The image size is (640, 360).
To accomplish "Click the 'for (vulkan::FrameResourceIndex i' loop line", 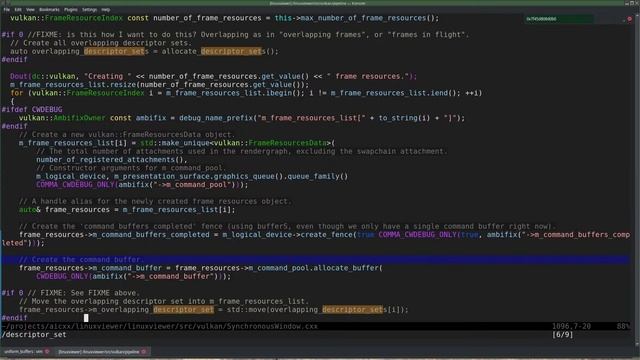I will click(x=246, y=93).
